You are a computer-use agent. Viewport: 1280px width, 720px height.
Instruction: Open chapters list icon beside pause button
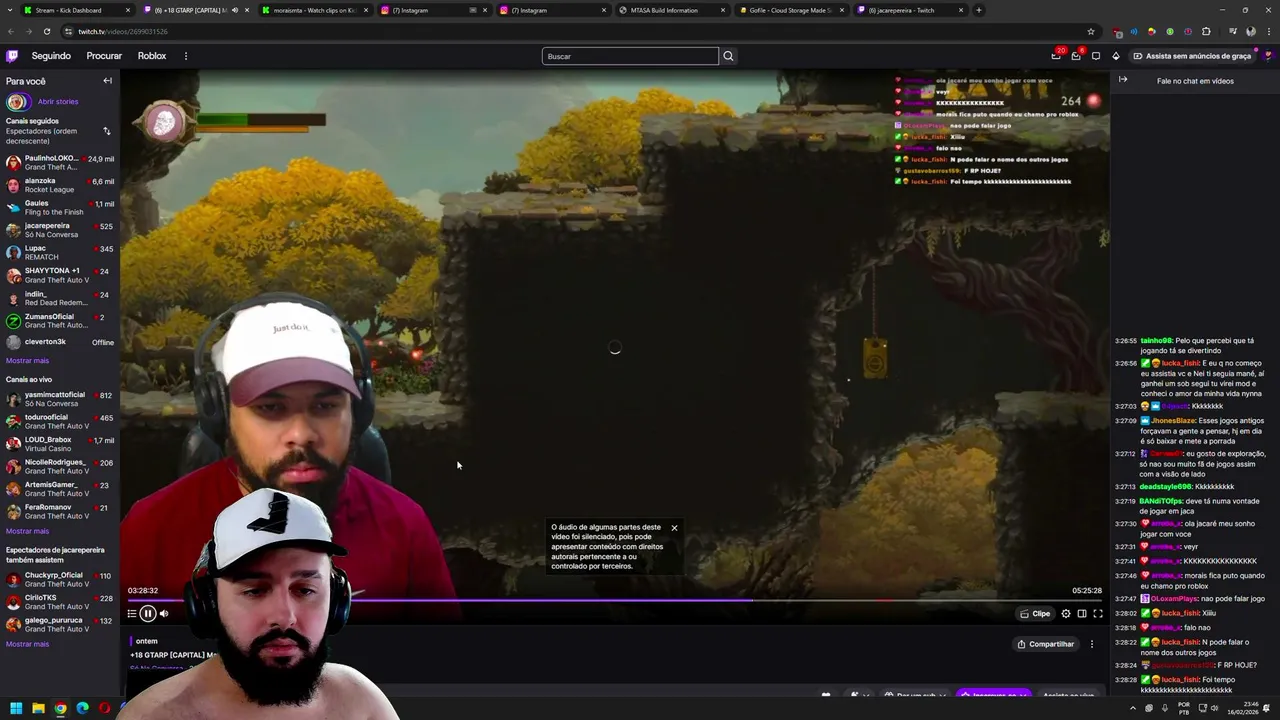(x=131, y=614)
